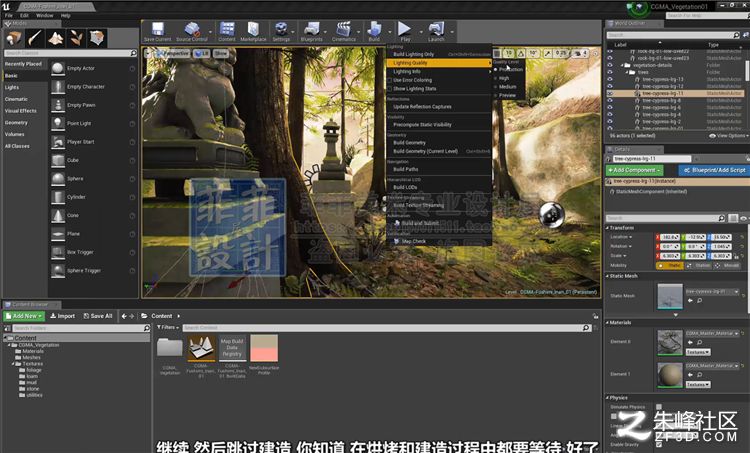
Task: Click Save All button
Action: (98, 316)
